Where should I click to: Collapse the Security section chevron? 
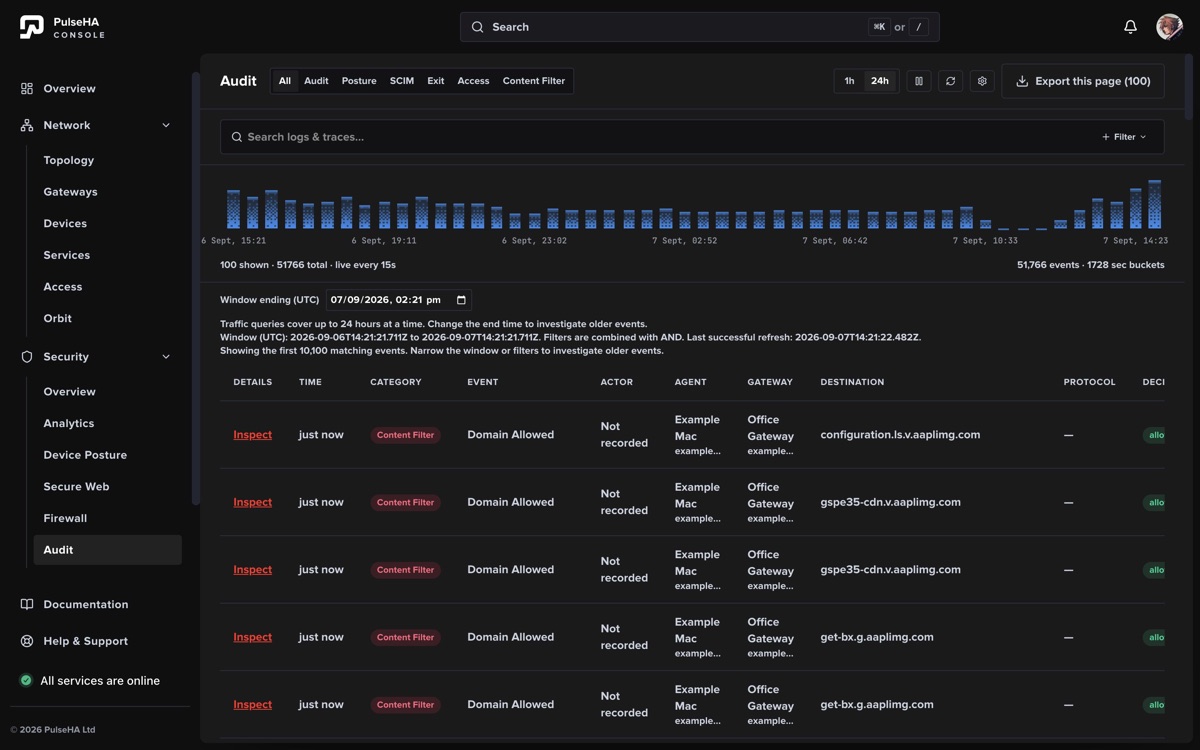(x=166, y=357)
